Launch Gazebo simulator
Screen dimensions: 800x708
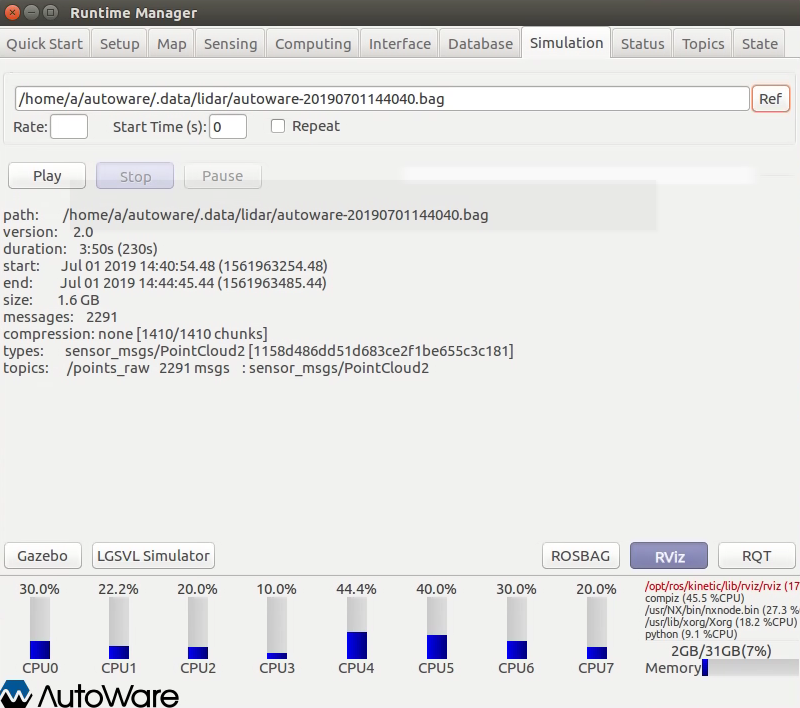[x=43, y=555]
